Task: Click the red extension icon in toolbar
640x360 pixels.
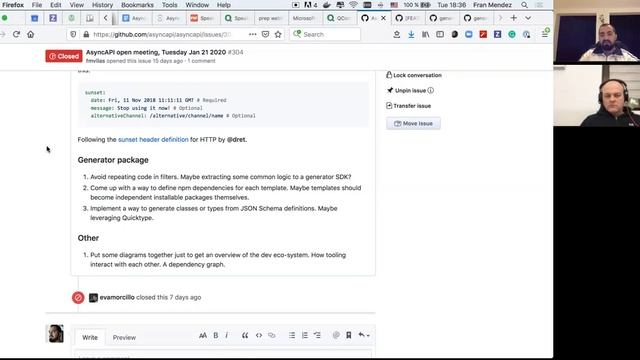Action: pos(483,35)
